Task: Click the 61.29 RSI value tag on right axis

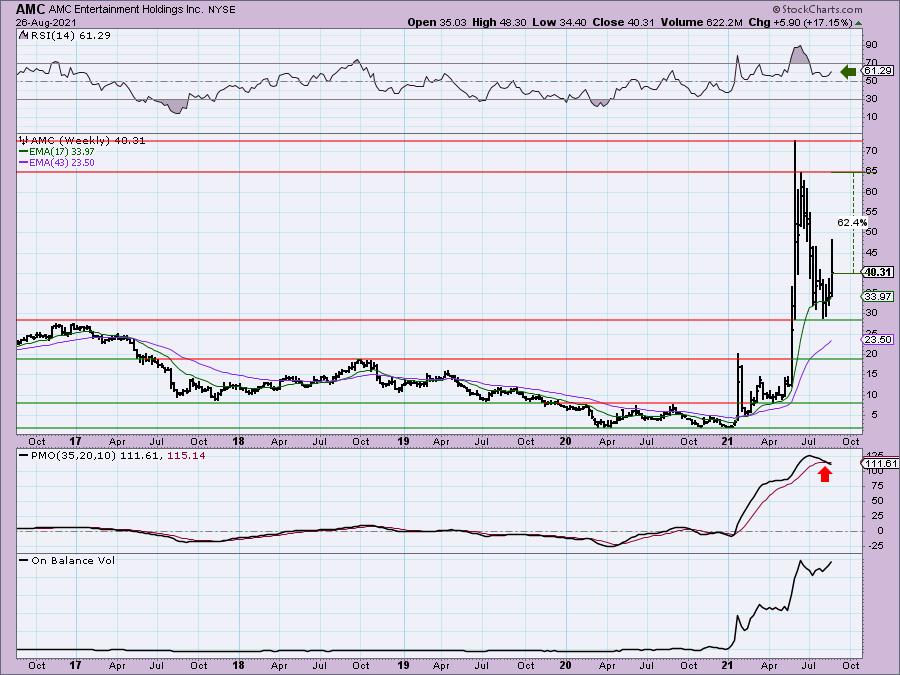Action: (x=878, y=71)
